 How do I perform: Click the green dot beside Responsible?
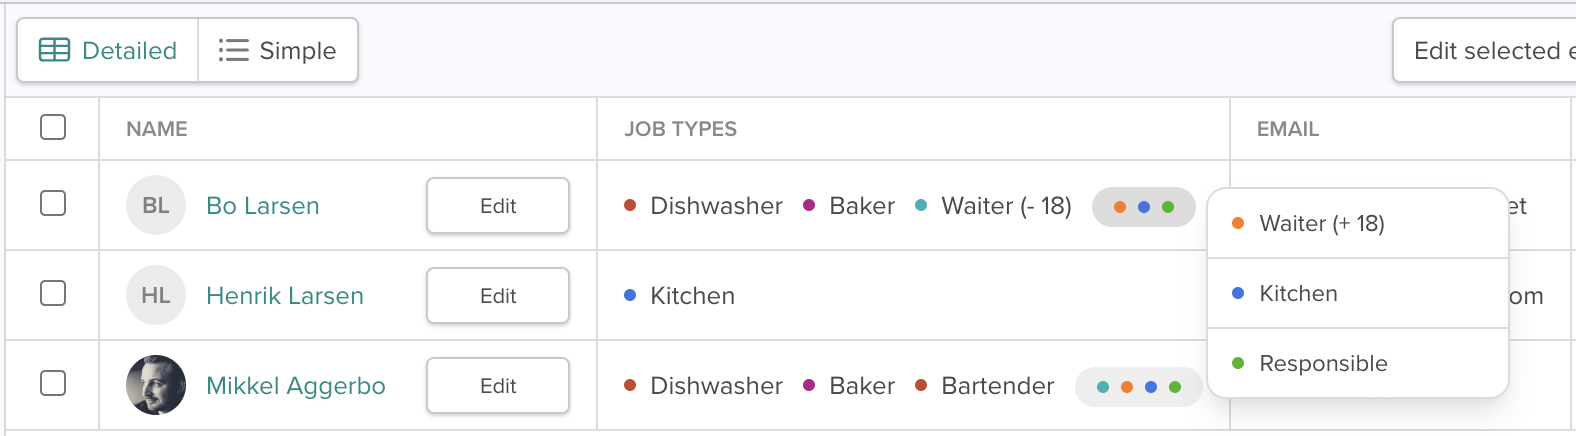click(1238, 363)
